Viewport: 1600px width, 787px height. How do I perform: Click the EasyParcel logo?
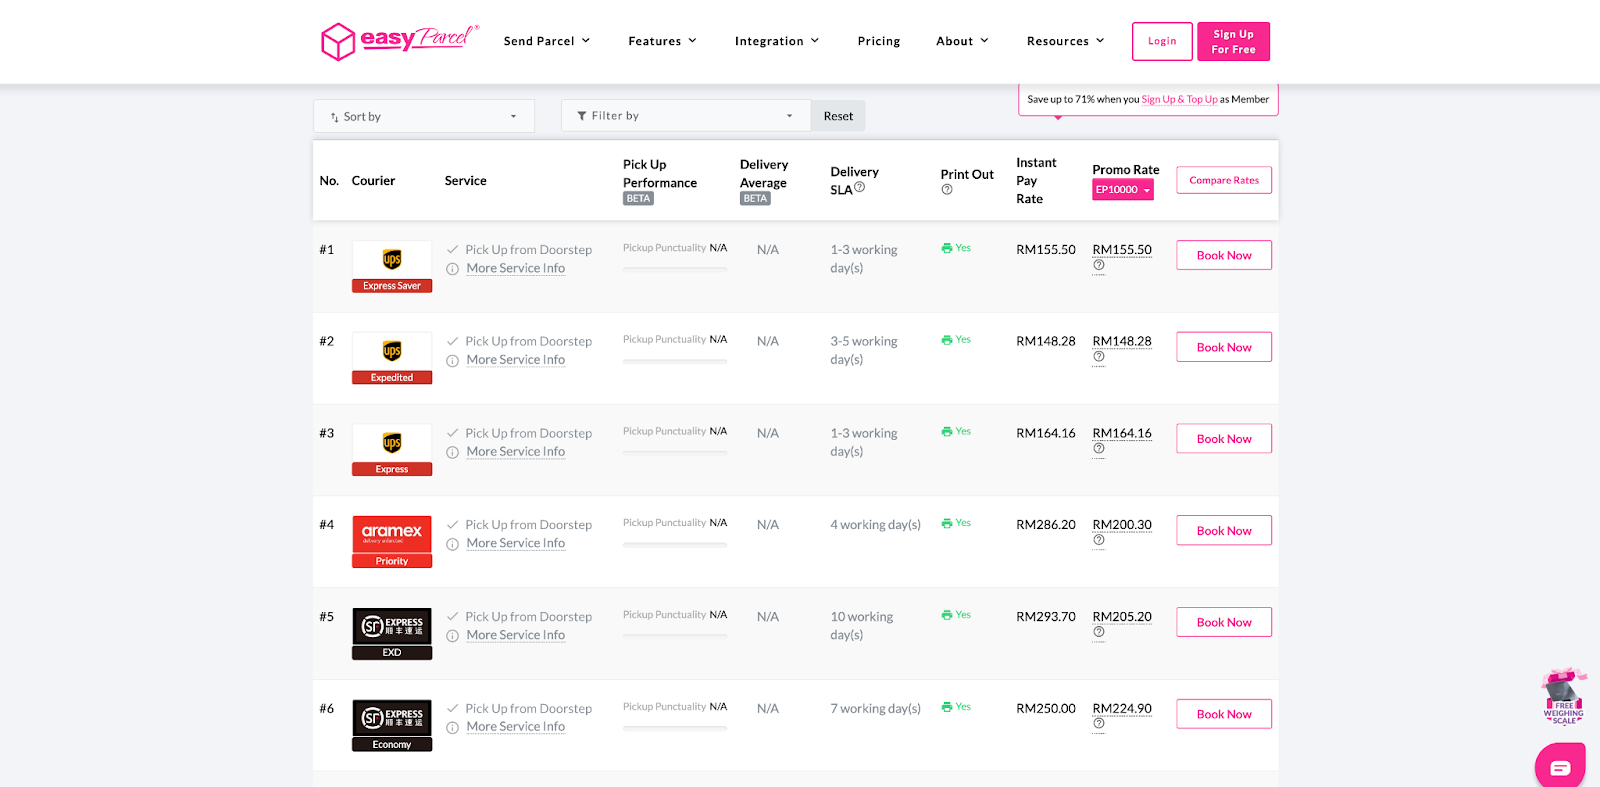point(399,41)
